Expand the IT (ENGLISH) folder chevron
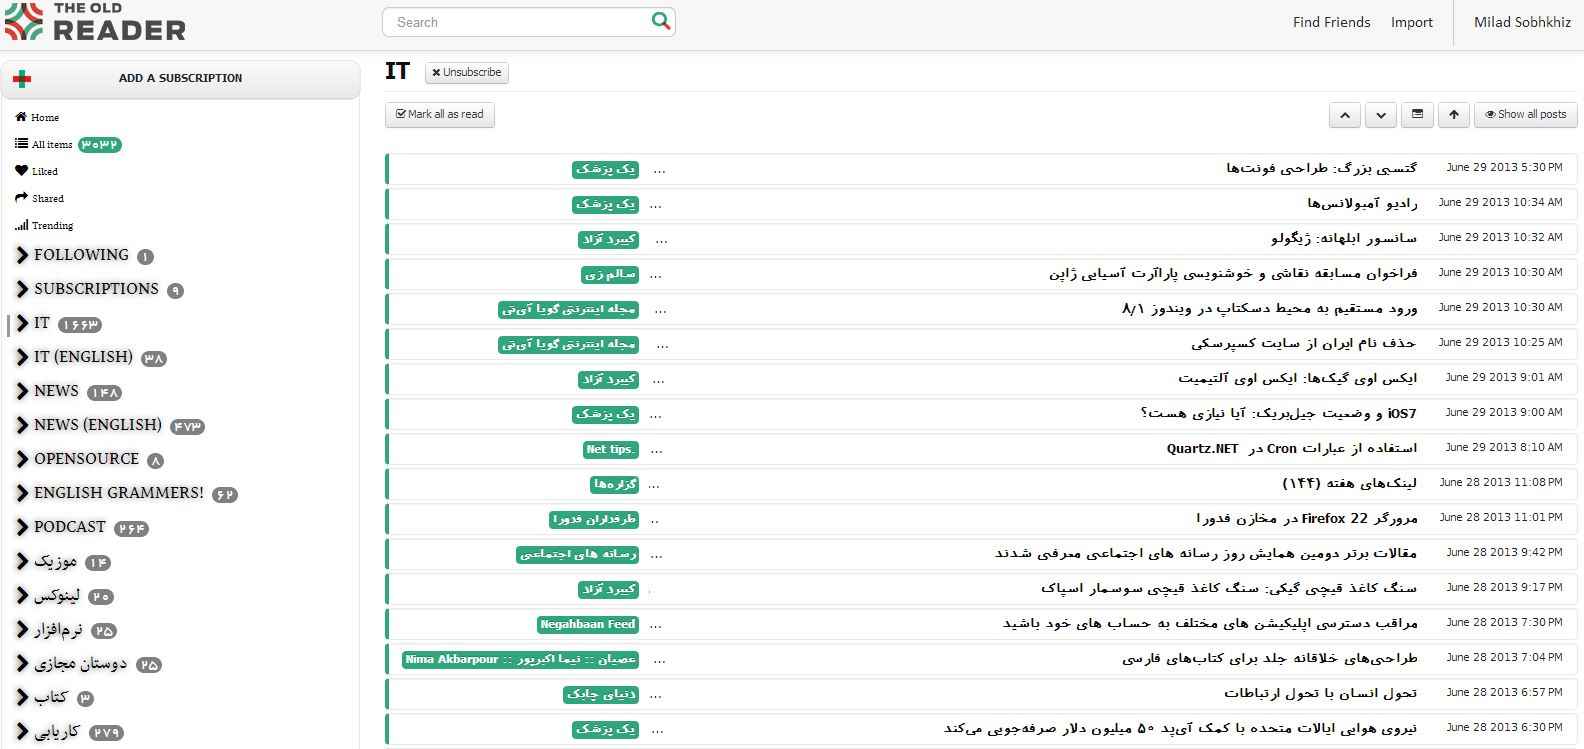This screenshot has width=1584, height=749. (22, 357)
